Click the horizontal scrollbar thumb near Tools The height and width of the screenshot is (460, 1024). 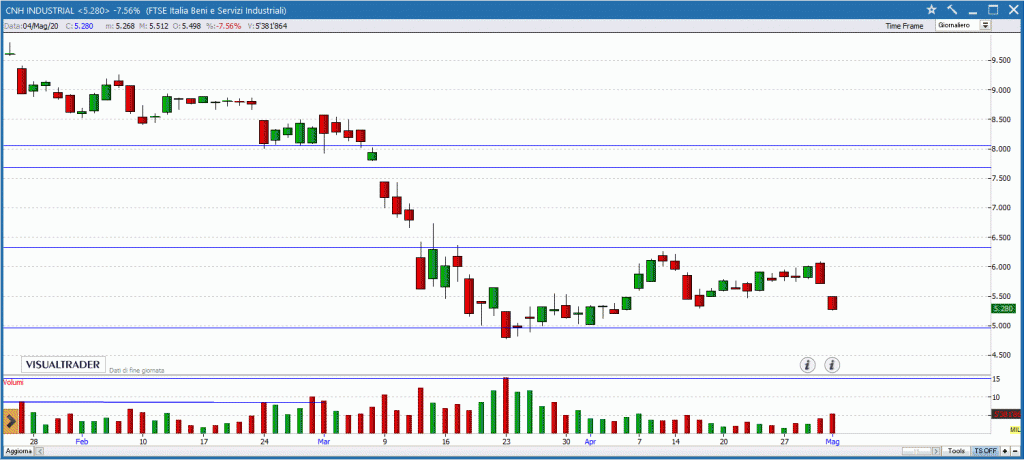coord(918,452)
